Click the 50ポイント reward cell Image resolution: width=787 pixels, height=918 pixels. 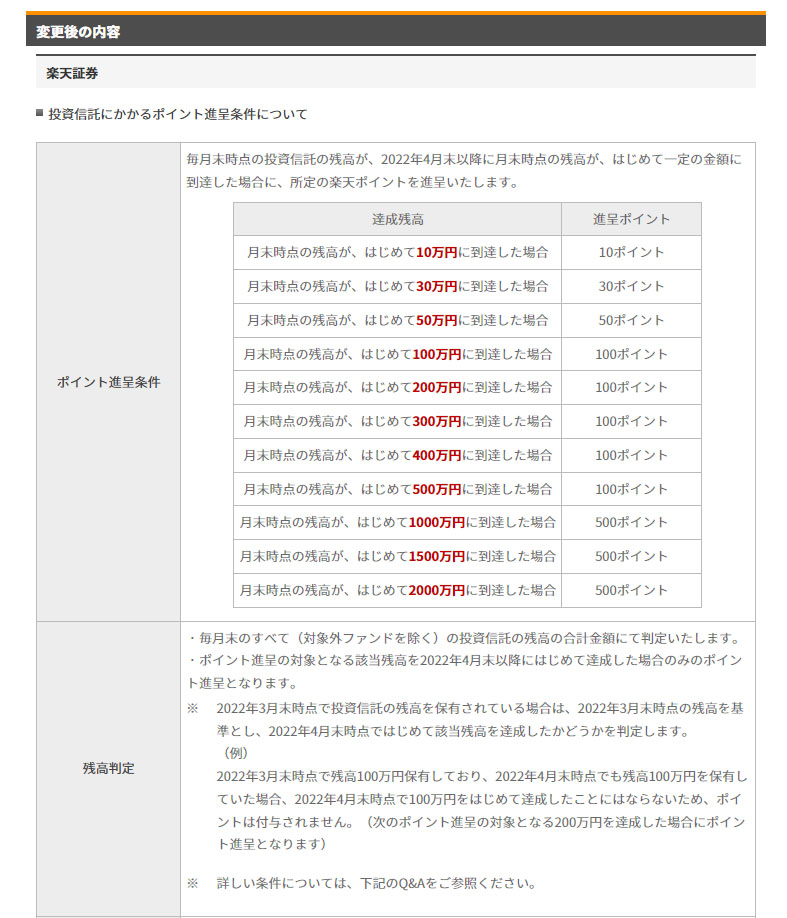click(x=630, y=321)
